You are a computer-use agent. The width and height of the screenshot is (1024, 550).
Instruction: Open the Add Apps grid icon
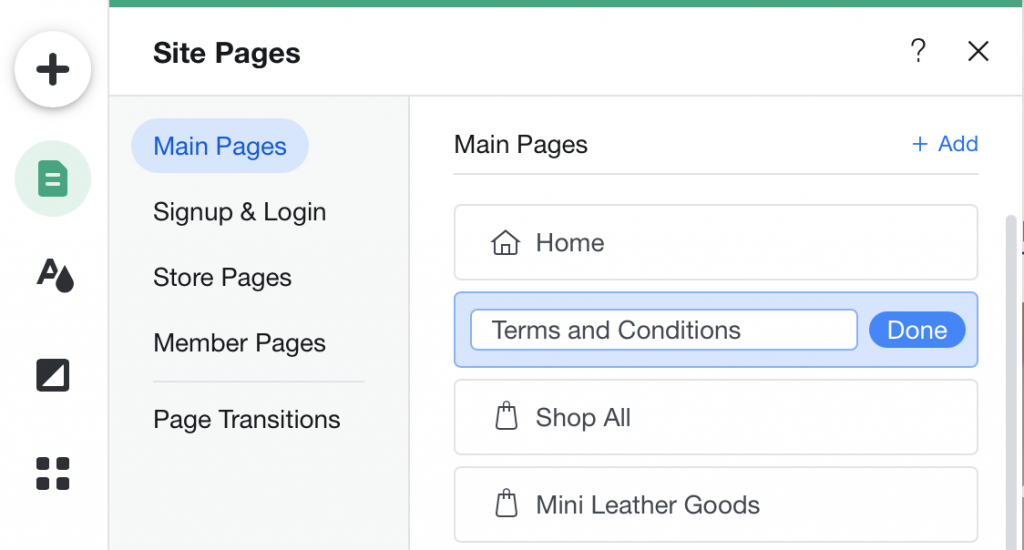pos(52,473)
